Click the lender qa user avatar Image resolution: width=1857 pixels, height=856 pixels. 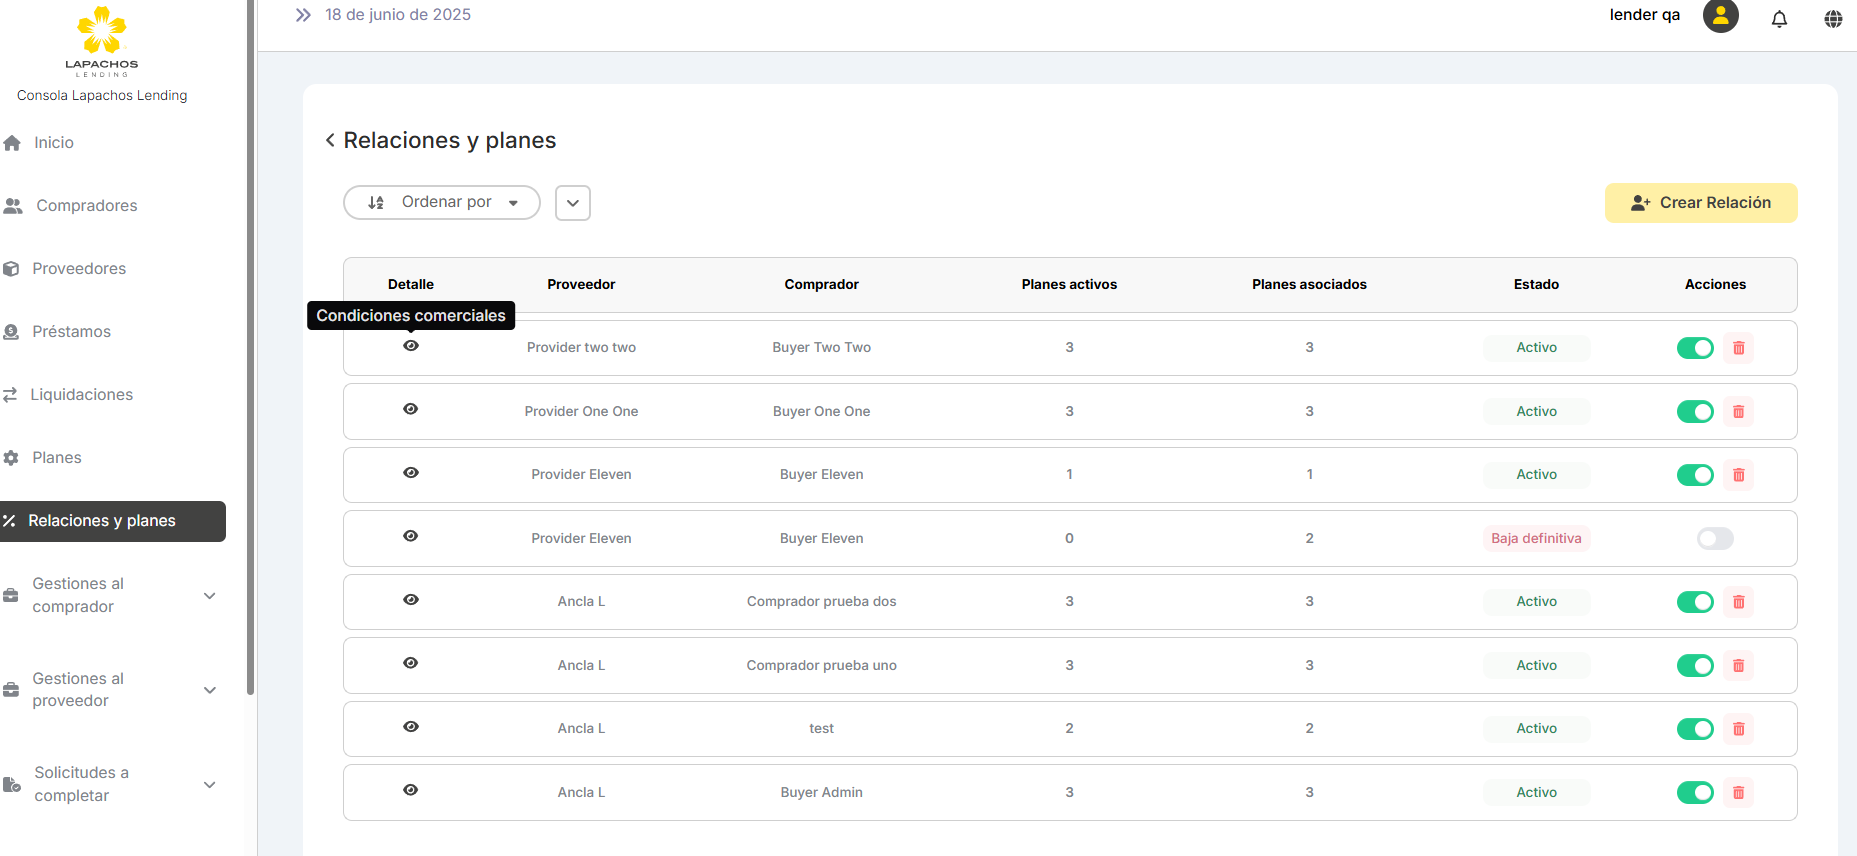[1720, 16]
